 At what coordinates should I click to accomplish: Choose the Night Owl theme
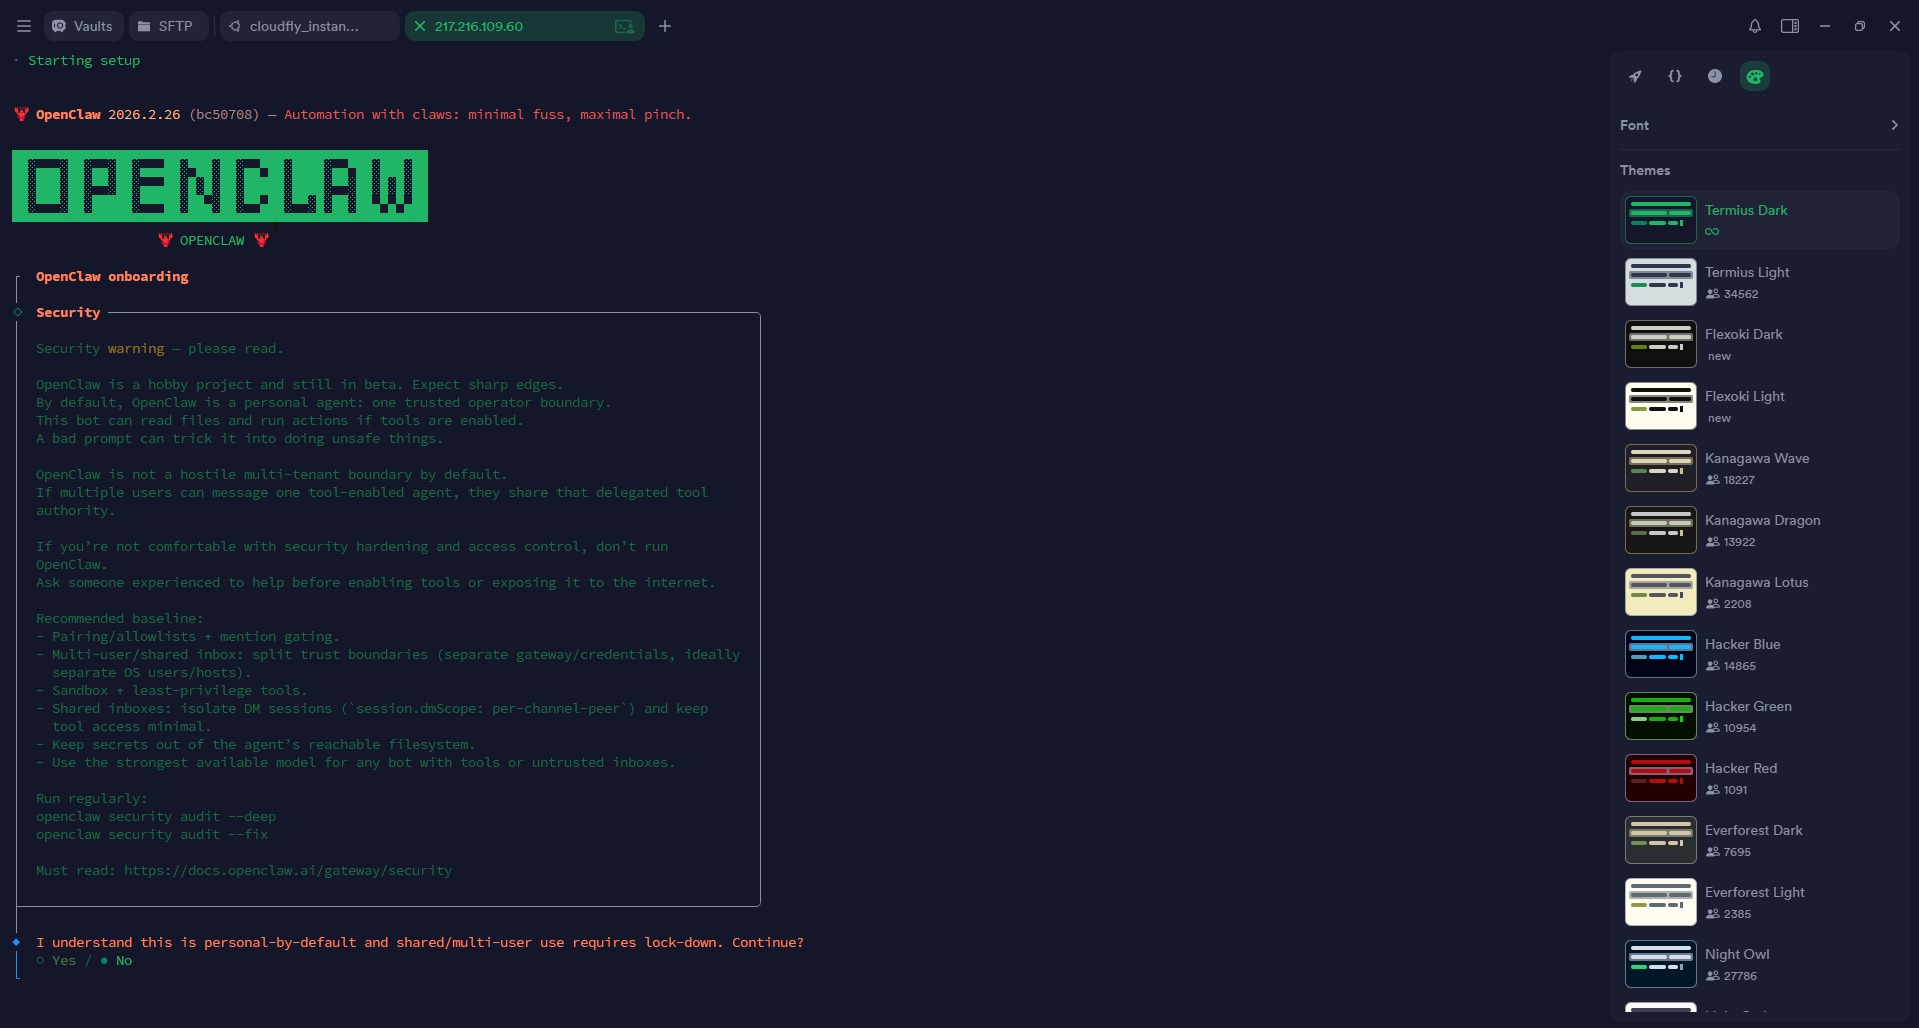pos(1759,964)
